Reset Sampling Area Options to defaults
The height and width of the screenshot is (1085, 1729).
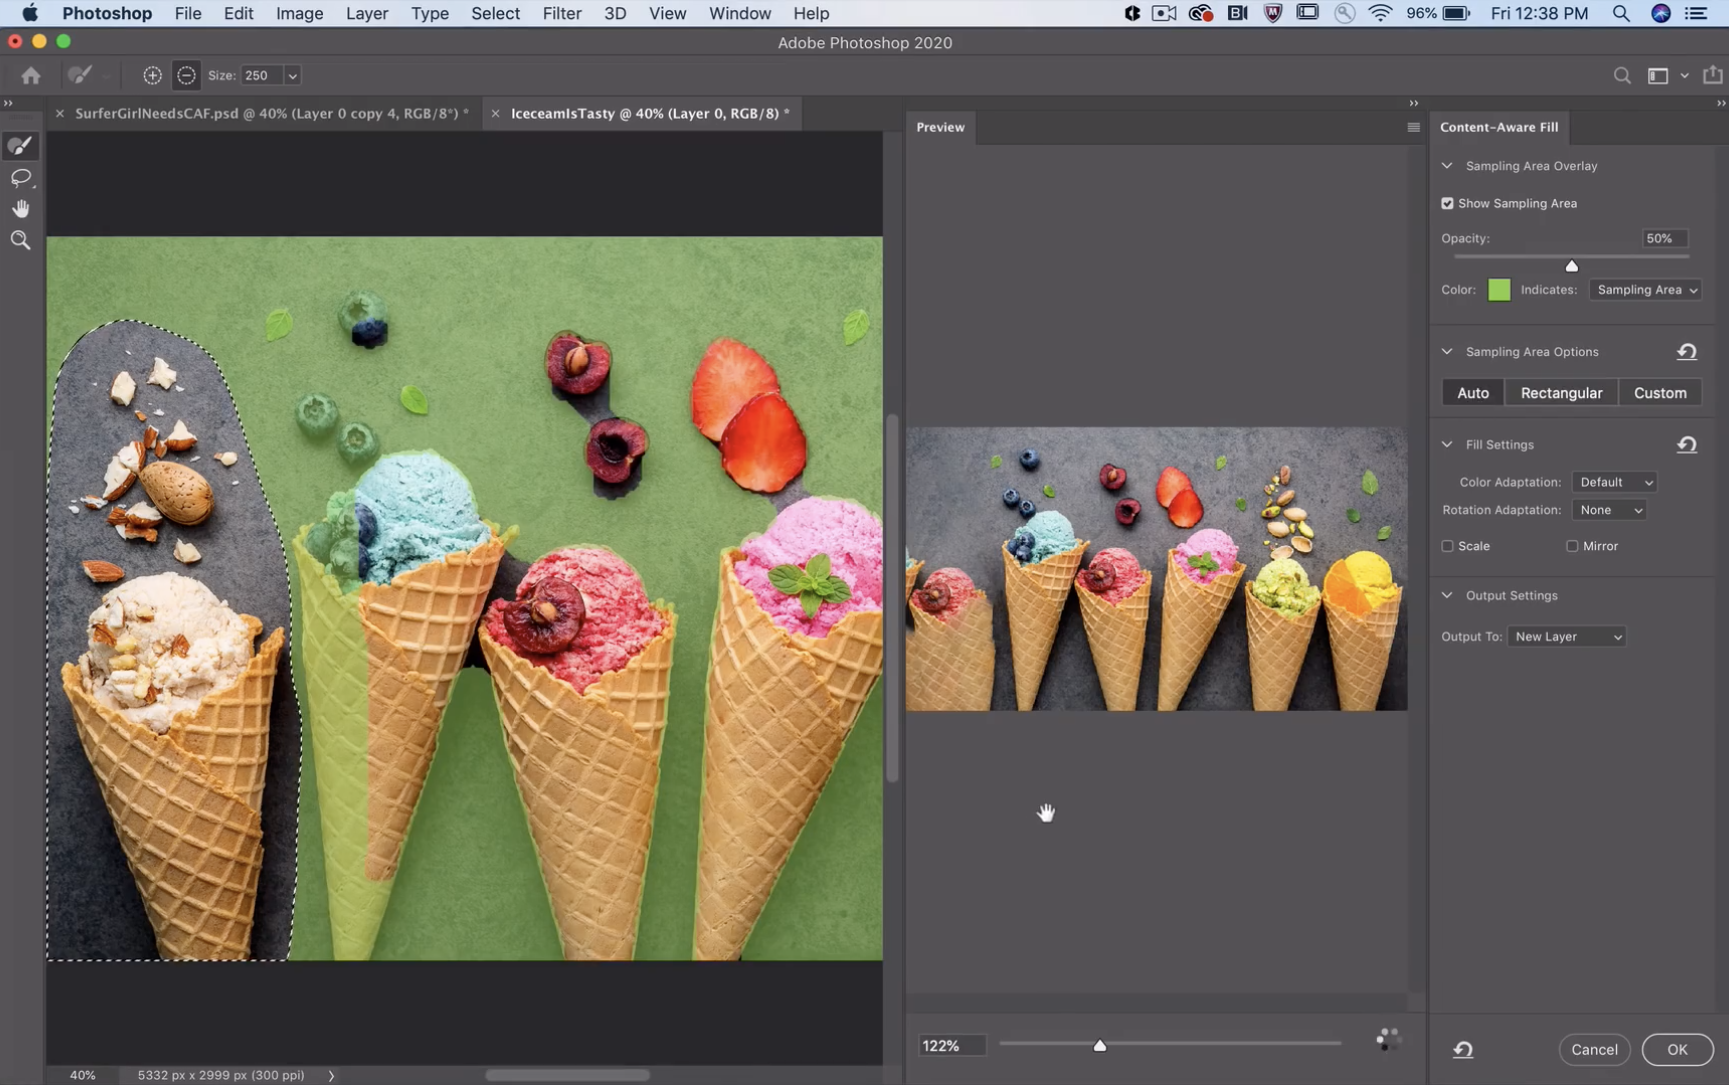1687,352
